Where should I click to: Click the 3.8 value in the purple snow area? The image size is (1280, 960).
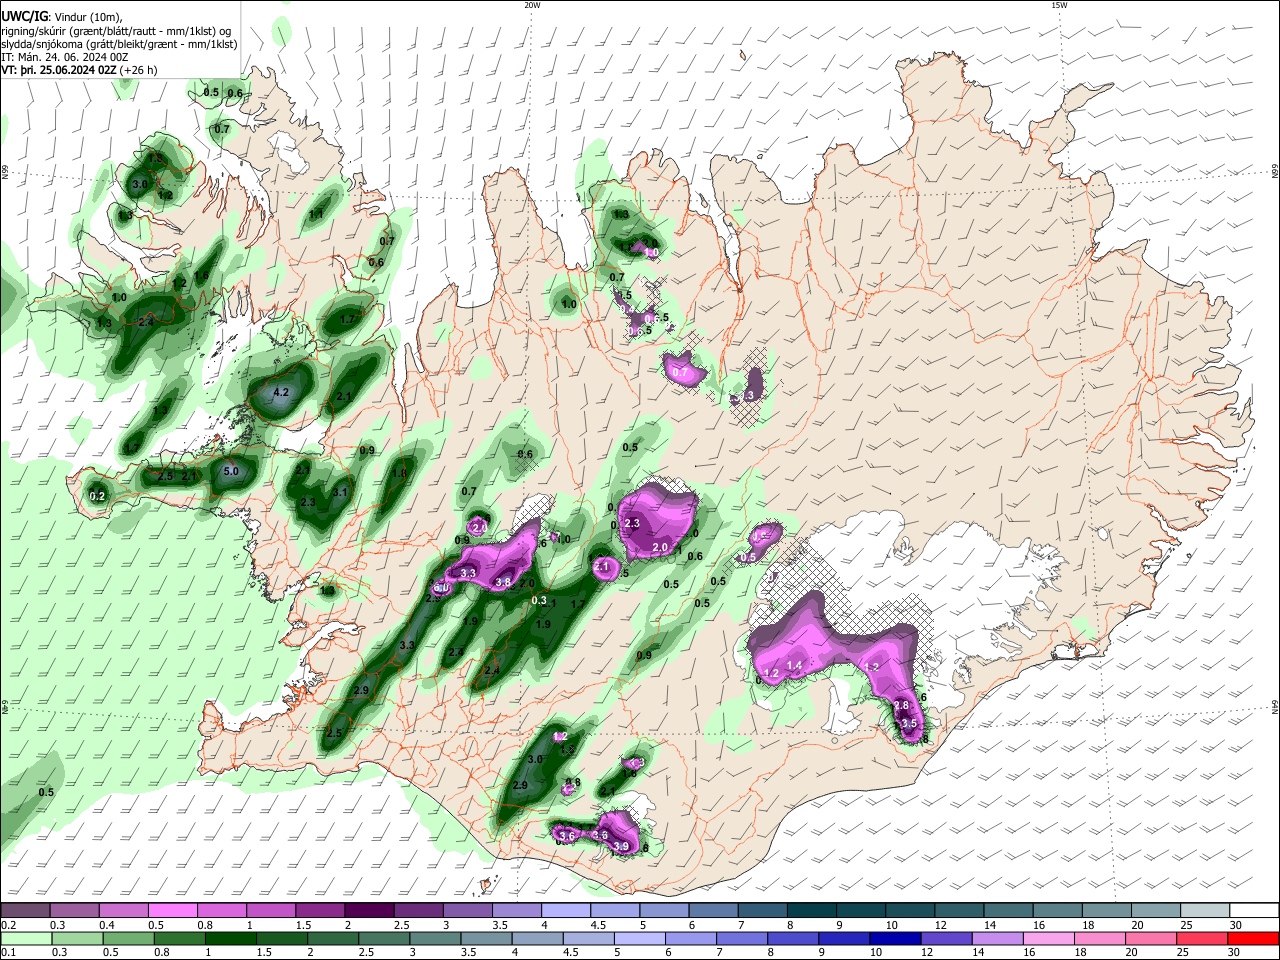click(503, 582)
